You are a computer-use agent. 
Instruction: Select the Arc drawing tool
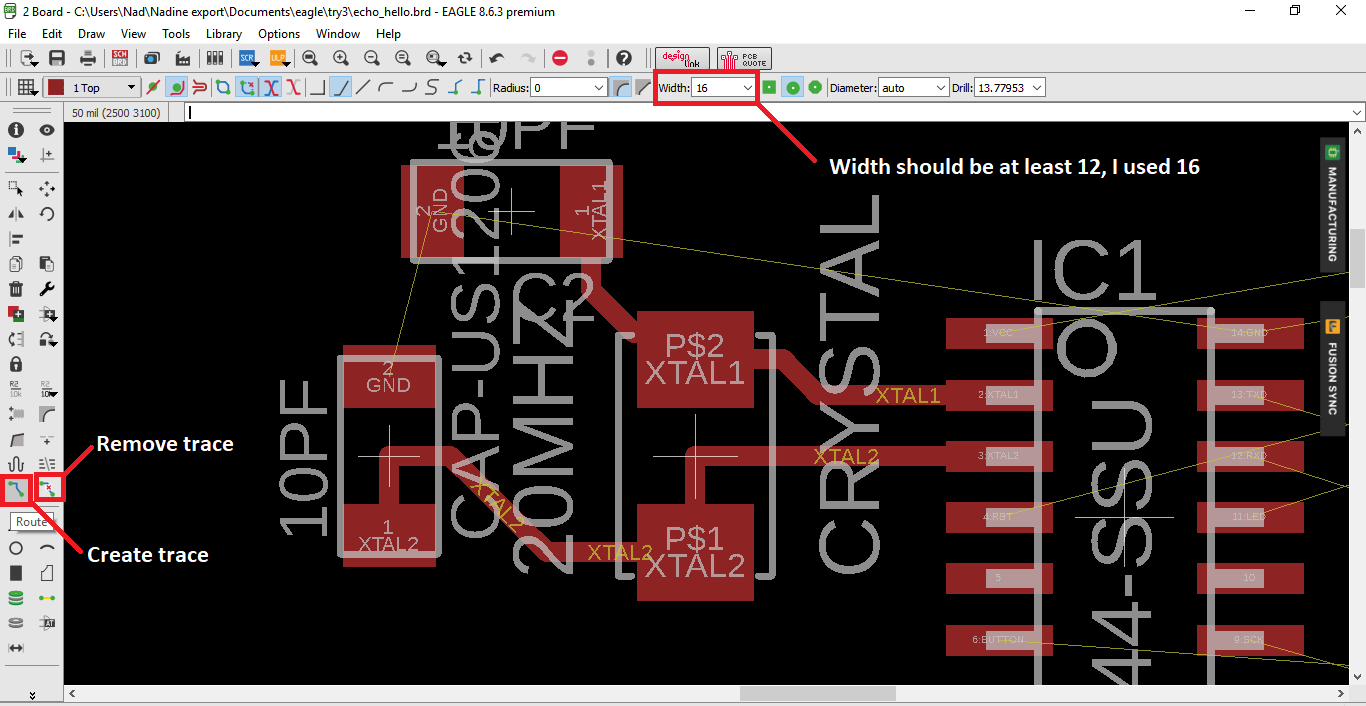coord(47,548)
